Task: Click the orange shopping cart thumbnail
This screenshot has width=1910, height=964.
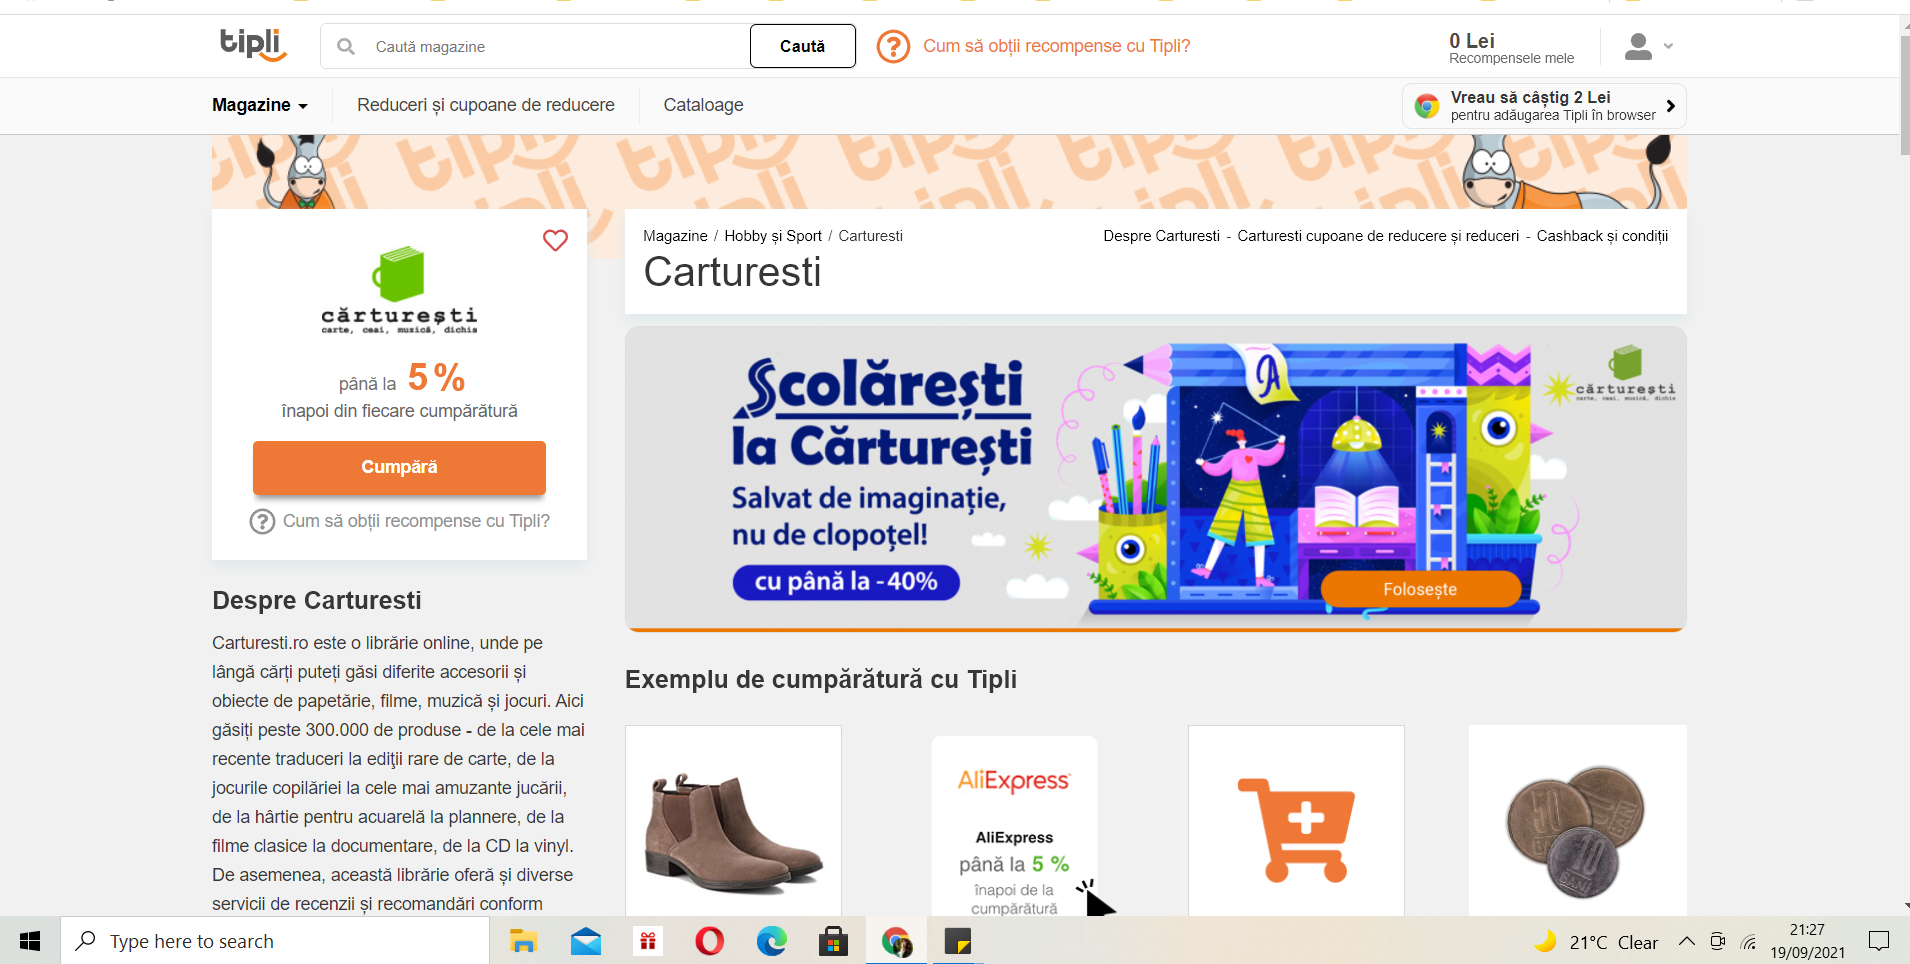Action: (1296, 820)
